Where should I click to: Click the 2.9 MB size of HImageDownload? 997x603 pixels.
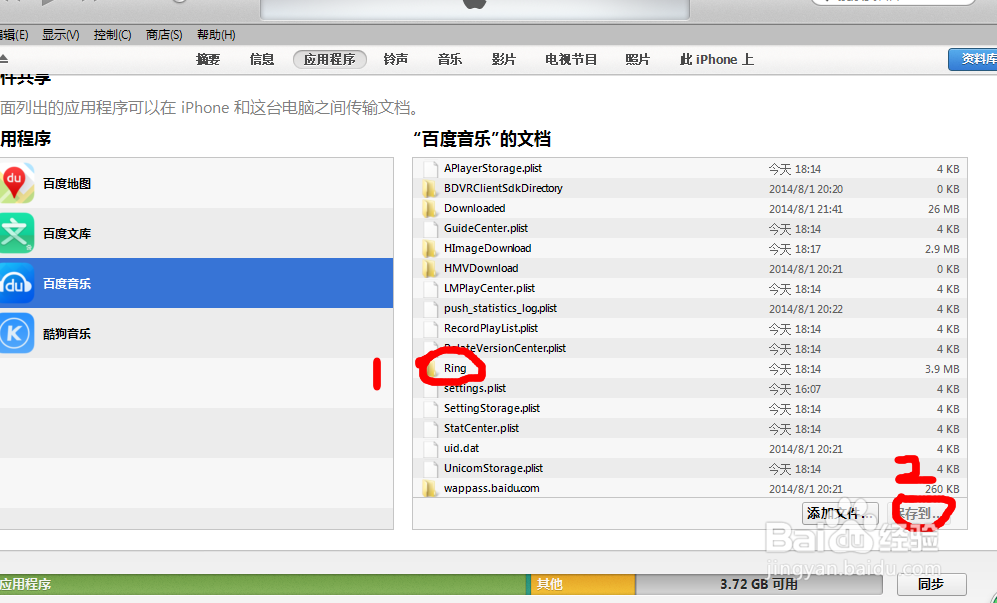click(942, 249)
